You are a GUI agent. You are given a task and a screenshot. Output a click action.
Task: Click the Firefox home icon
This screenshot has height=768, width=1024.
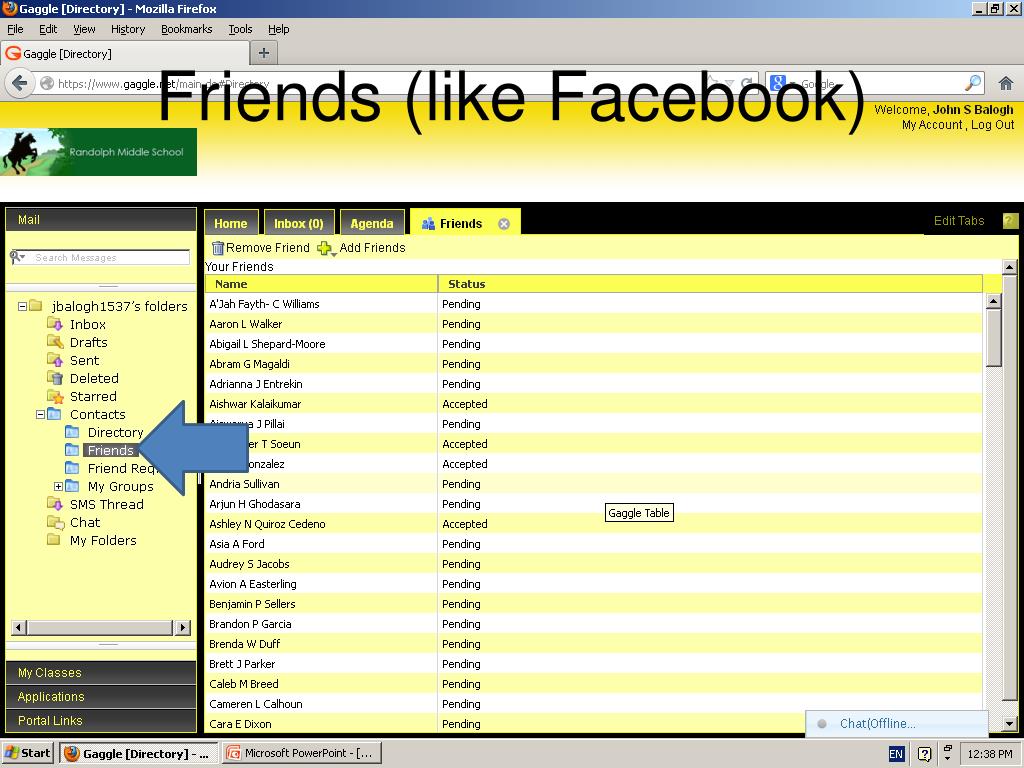(x=1006, y=83)
